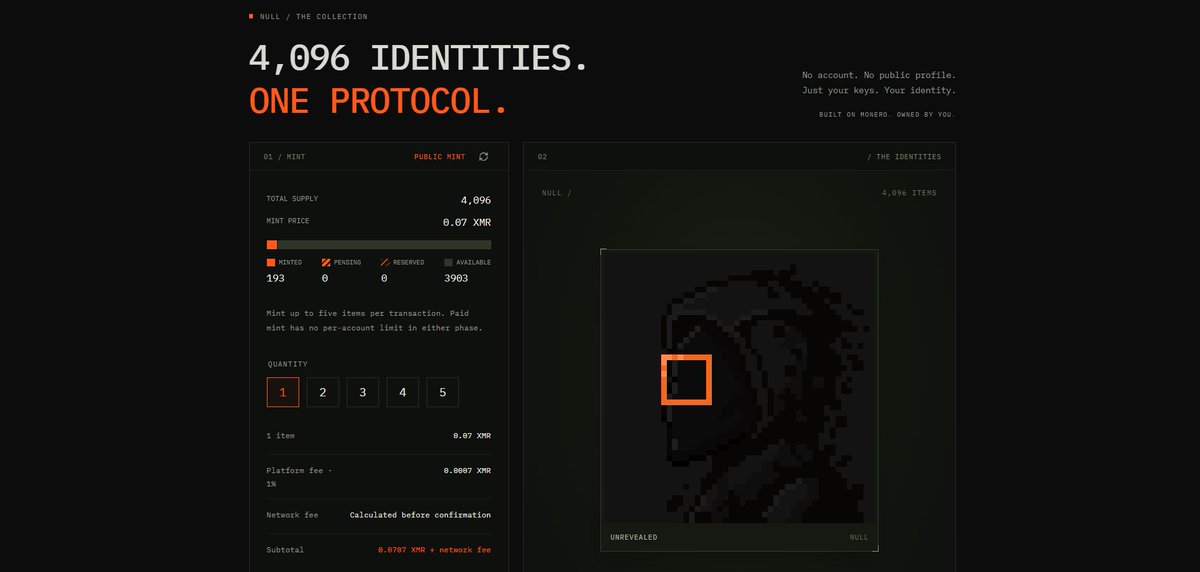
Task: Click the 4,096 IDENTITIES heading
Action: pos(419,58)
